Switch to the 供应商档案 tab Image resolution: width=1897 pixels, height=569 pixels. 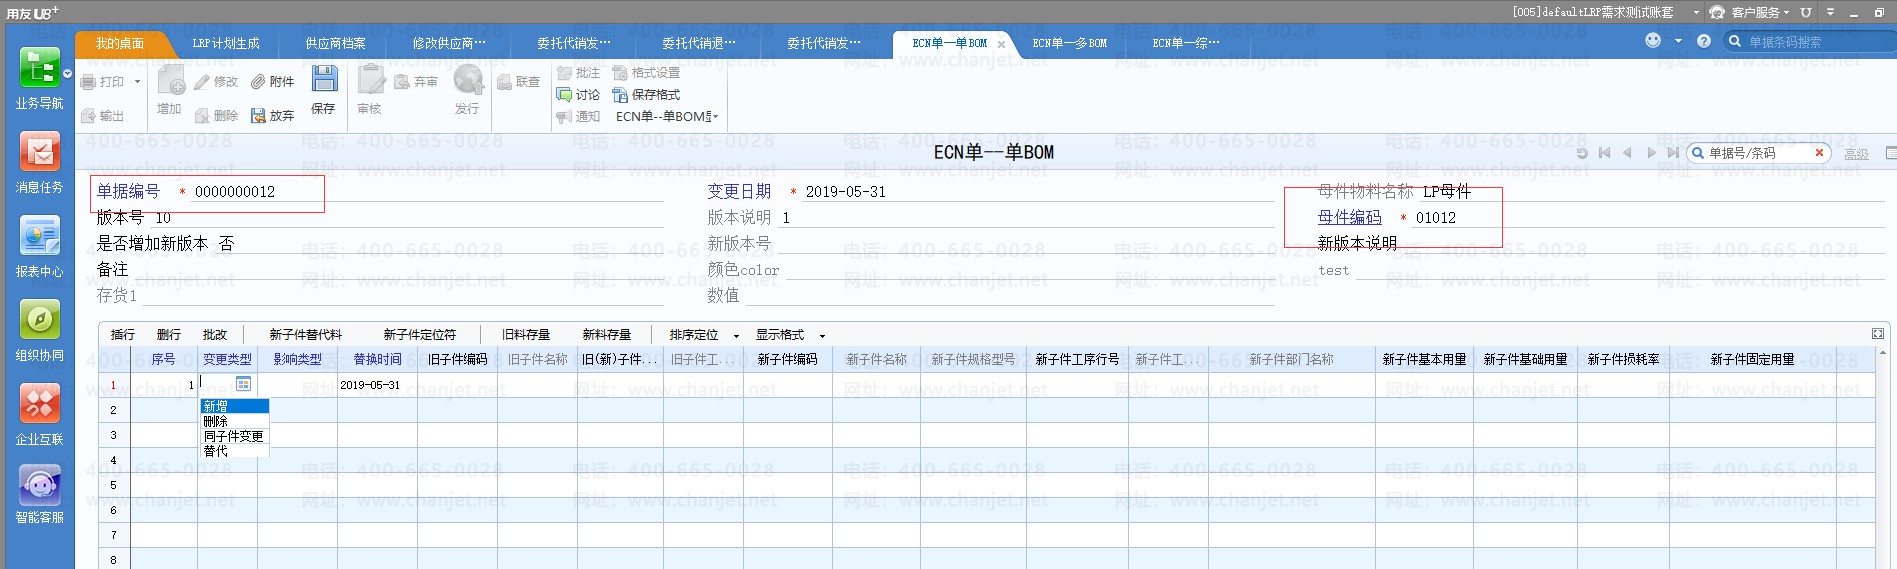tap(335, 43)
